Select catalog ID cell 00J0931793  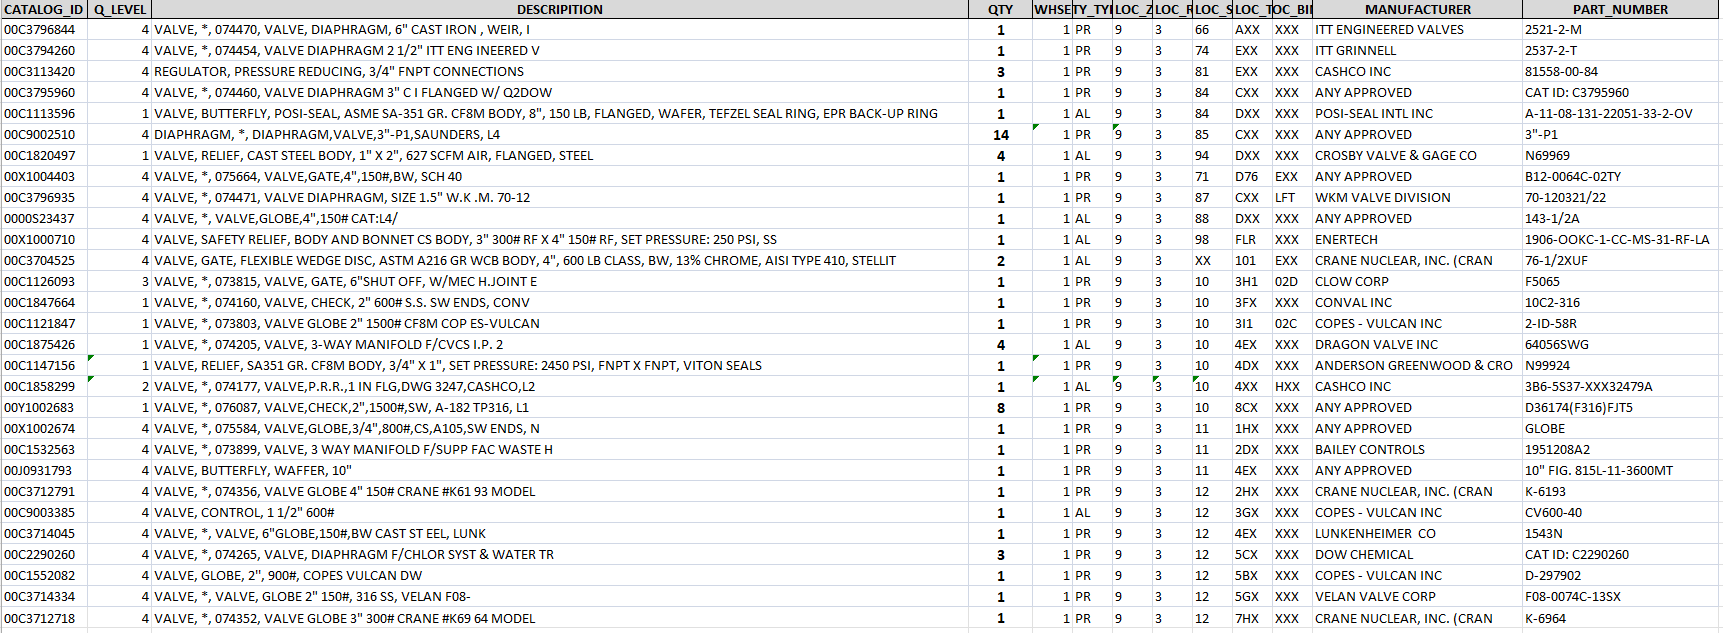coord(44,471)
